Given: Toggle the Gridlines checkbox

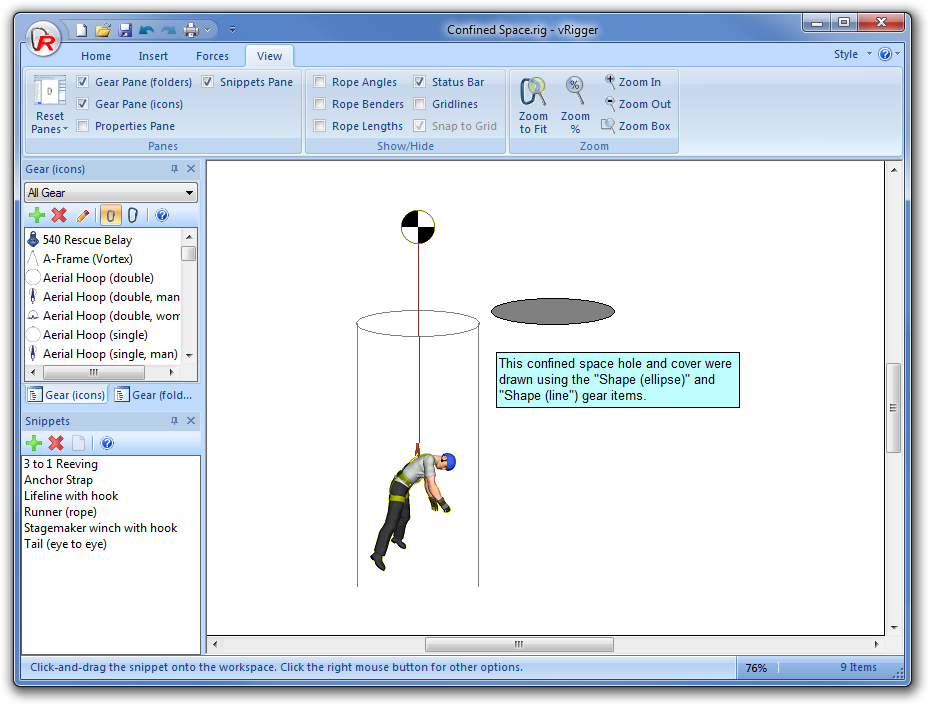Looking at the screenshot, I should pos(420,104).
